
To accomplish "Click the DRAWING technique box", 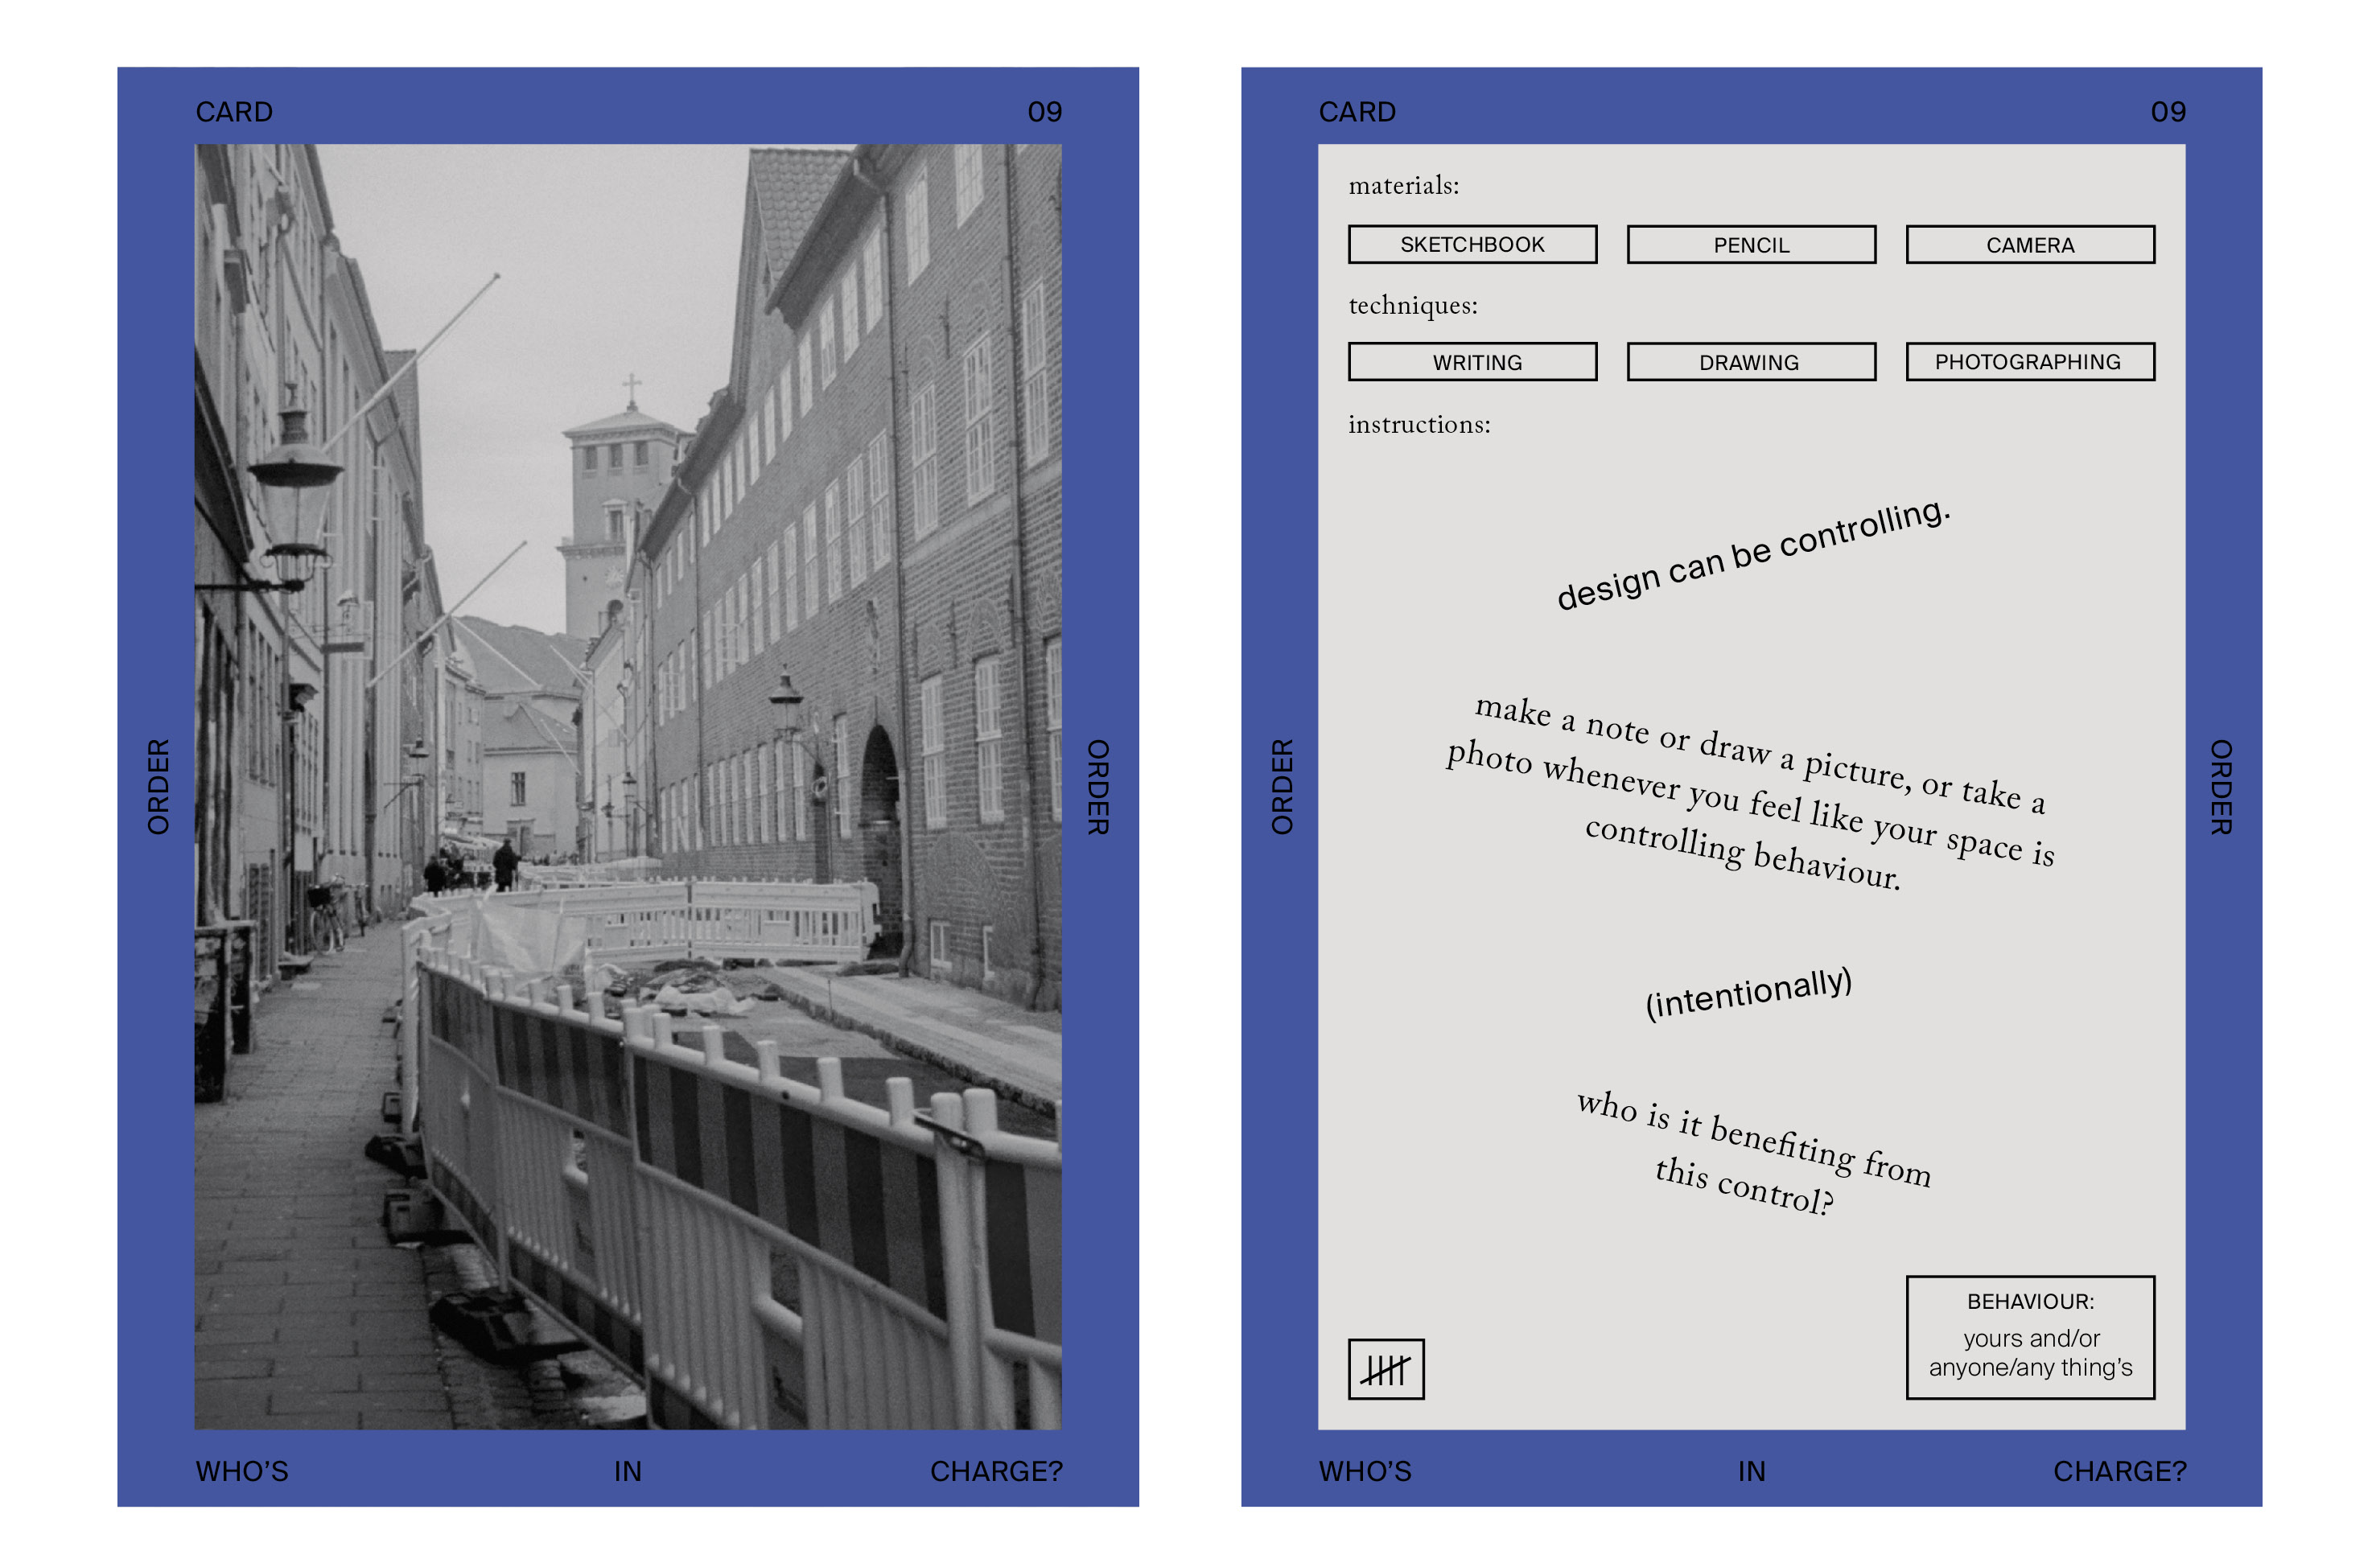I will pos(1750,362).
